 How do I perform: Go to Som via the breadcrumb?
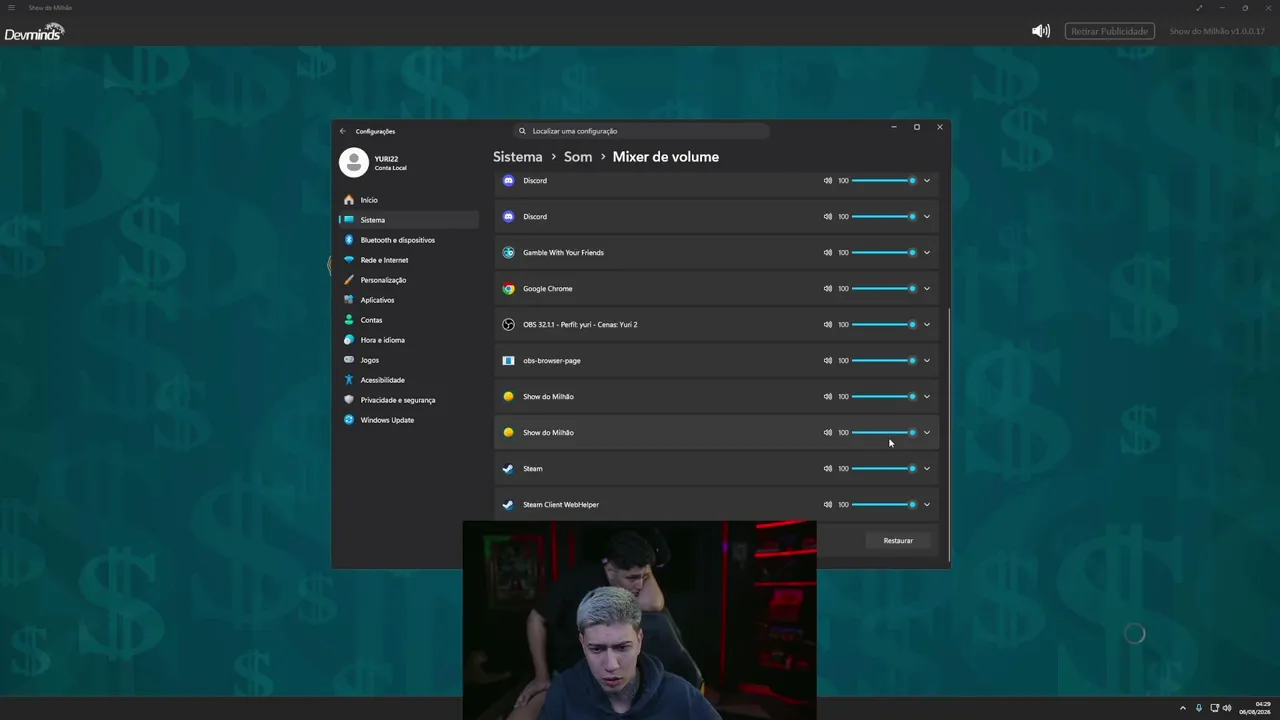tap(578, 157)
